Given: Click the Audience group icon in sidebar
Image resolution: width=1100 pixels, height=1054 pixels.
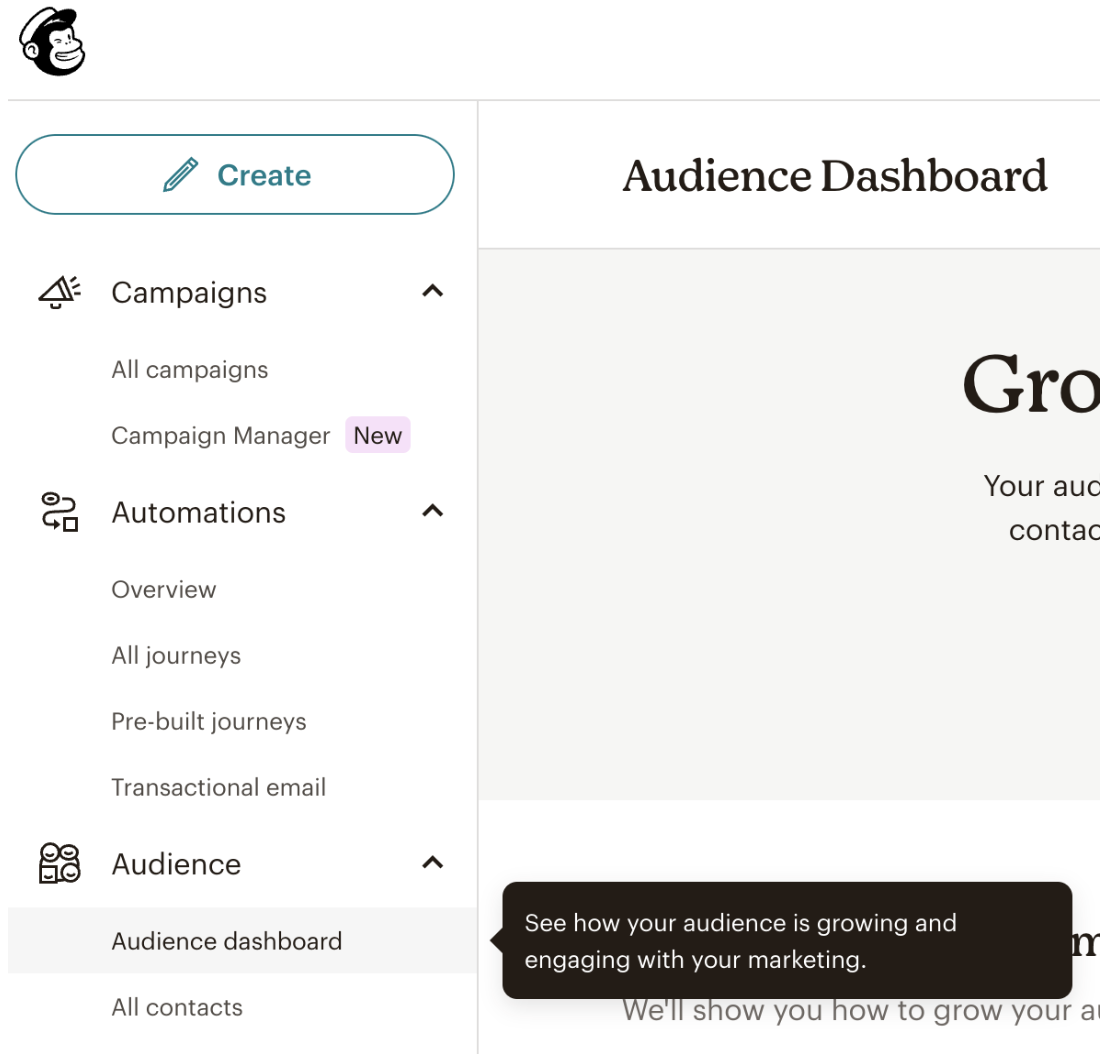Looking at the screenshot, I should [59, 863].
